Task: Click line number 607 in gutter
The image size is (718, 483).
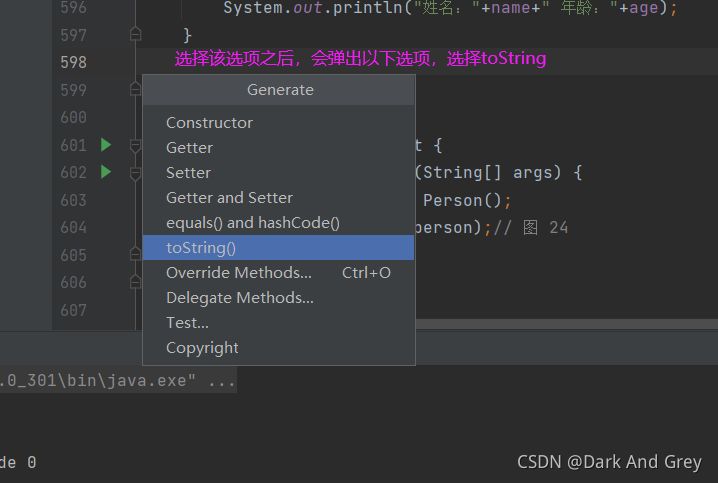Action: 73,310
